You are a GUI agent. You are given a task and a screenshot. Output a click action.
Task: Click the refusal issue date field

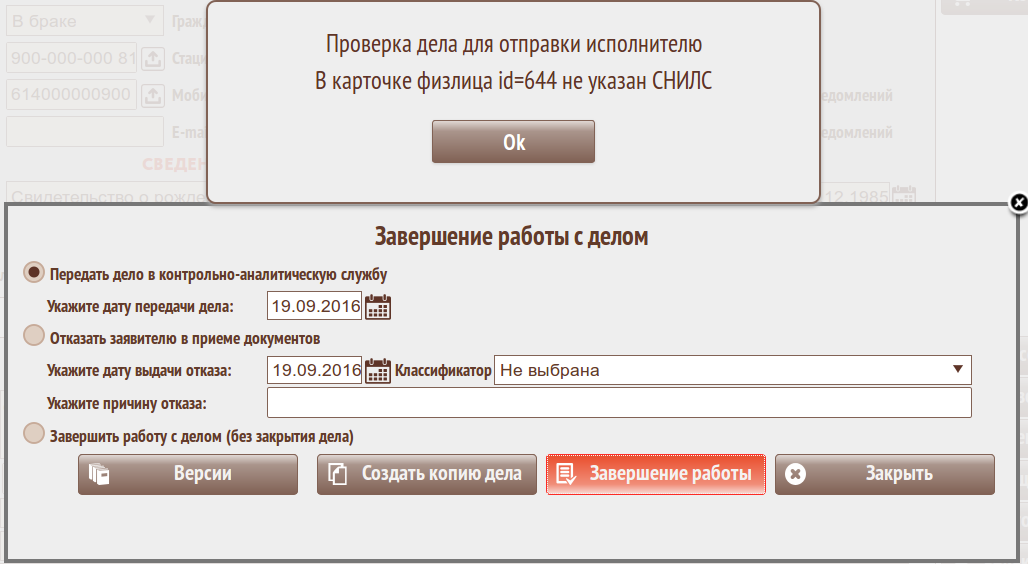point(314,371)
